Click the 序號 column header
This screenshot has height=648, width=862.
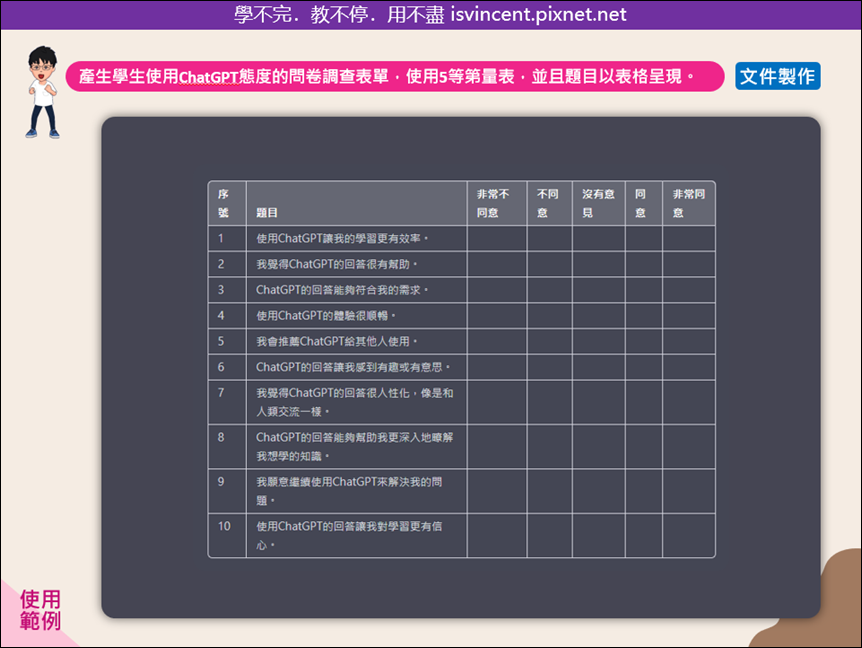(227, 203)
